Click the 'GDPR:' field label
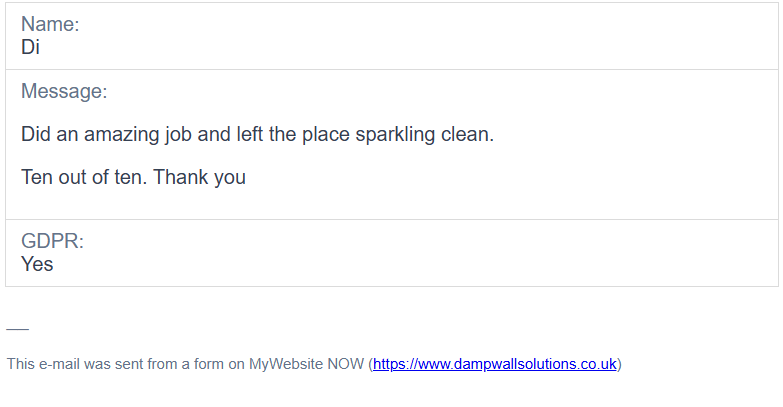783x407 pixels. point(52,241)
